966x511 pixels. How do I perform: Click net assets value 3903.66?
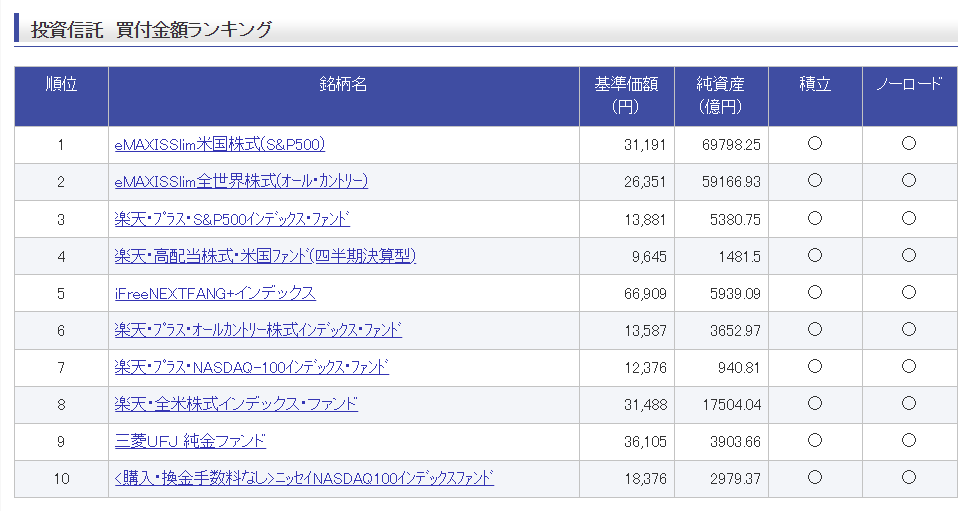[x=735, y=442]
